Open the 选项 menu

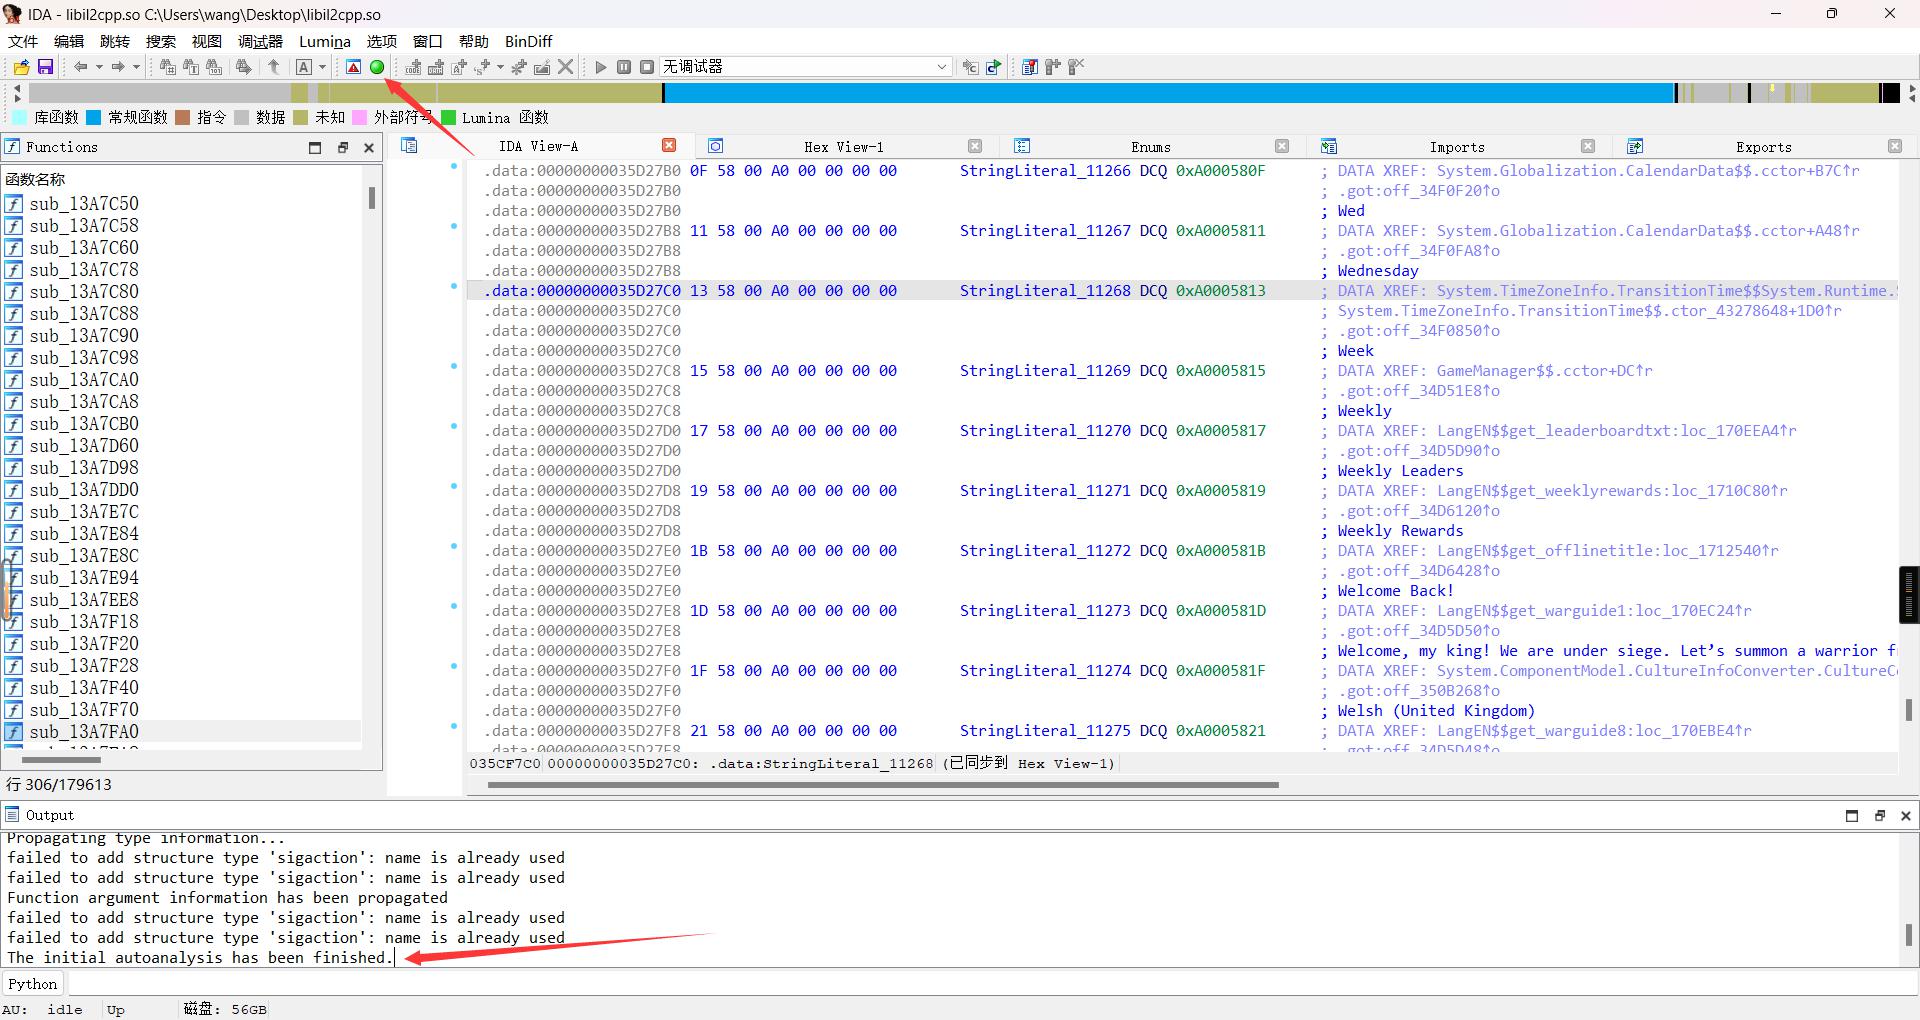[382, 41]
